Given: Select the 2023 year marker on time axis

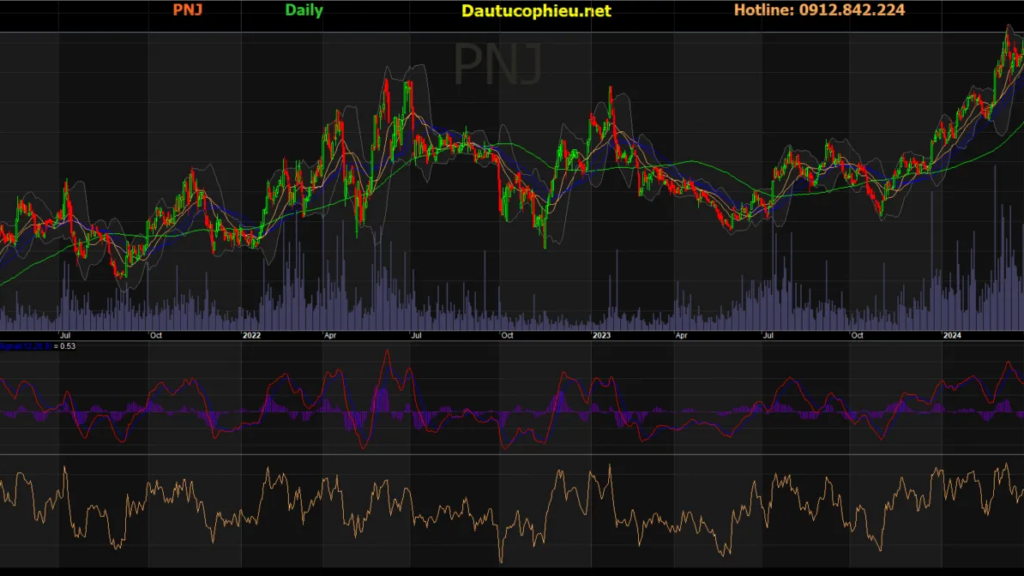Looking at the screenshot, I should pyautogui.click(x=602, y=337).
